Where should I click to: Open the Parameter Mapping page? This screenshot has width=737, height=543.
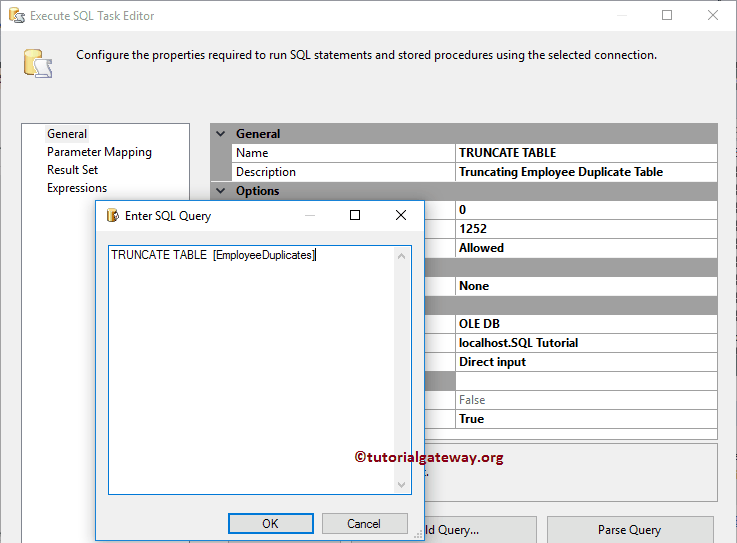[99, 152]
